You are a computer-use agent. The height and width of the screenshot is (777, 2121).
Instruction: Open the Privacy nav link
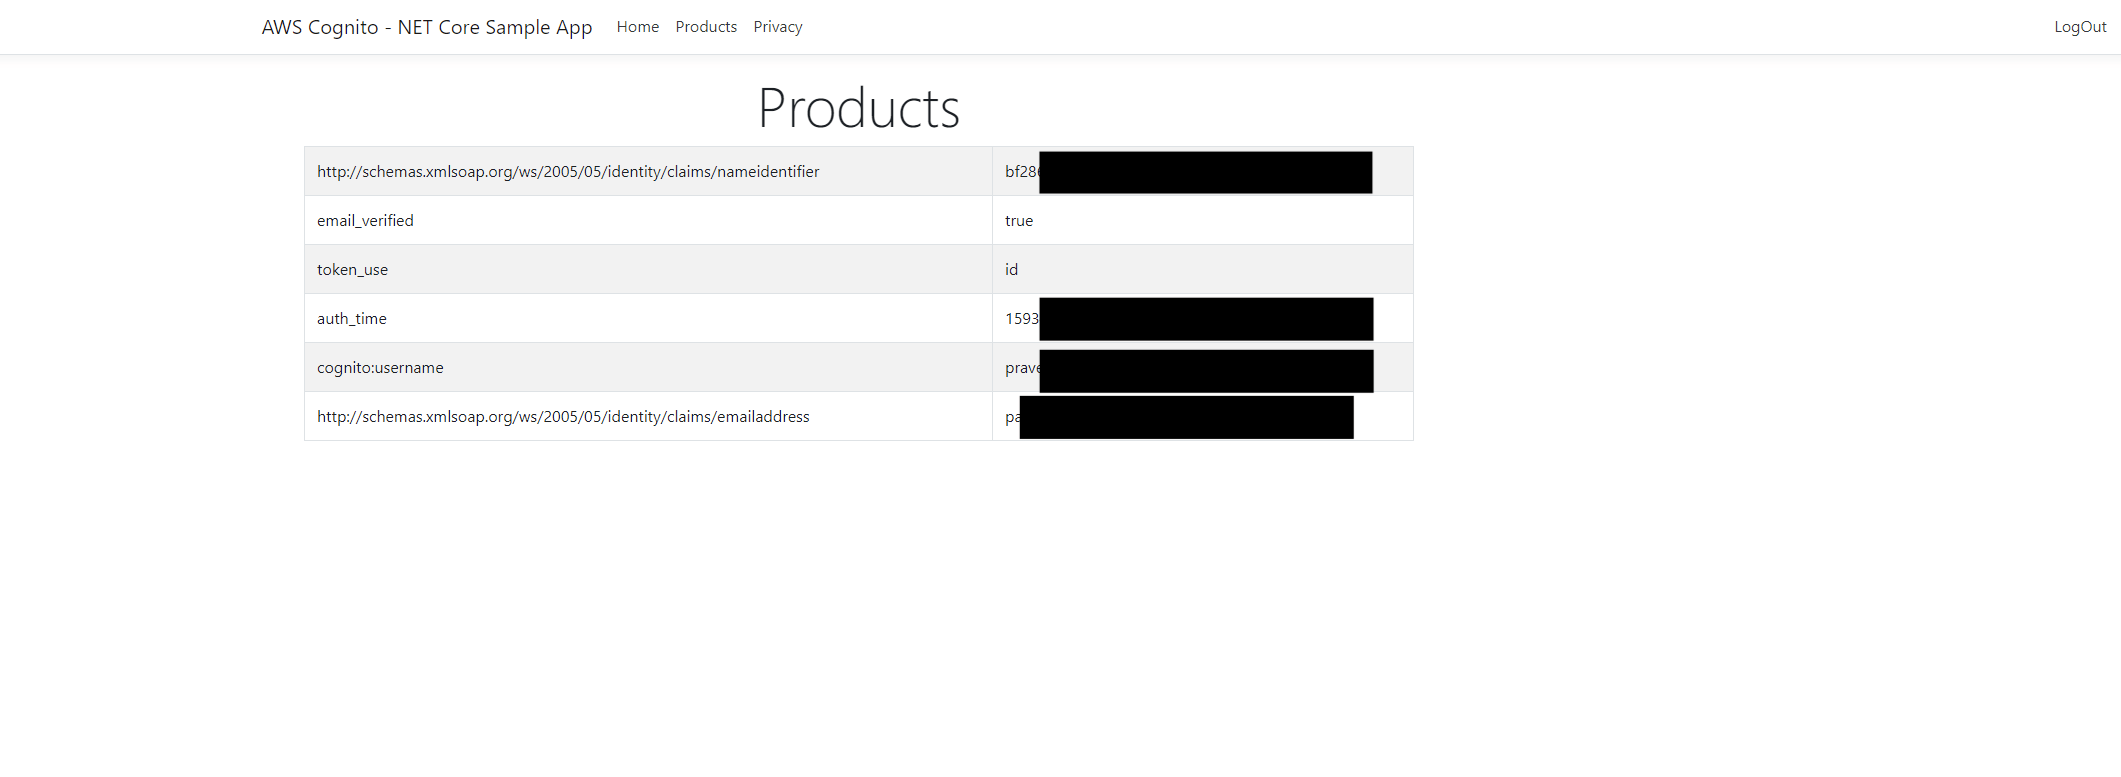pyautogui.click(x=778, y=27)
